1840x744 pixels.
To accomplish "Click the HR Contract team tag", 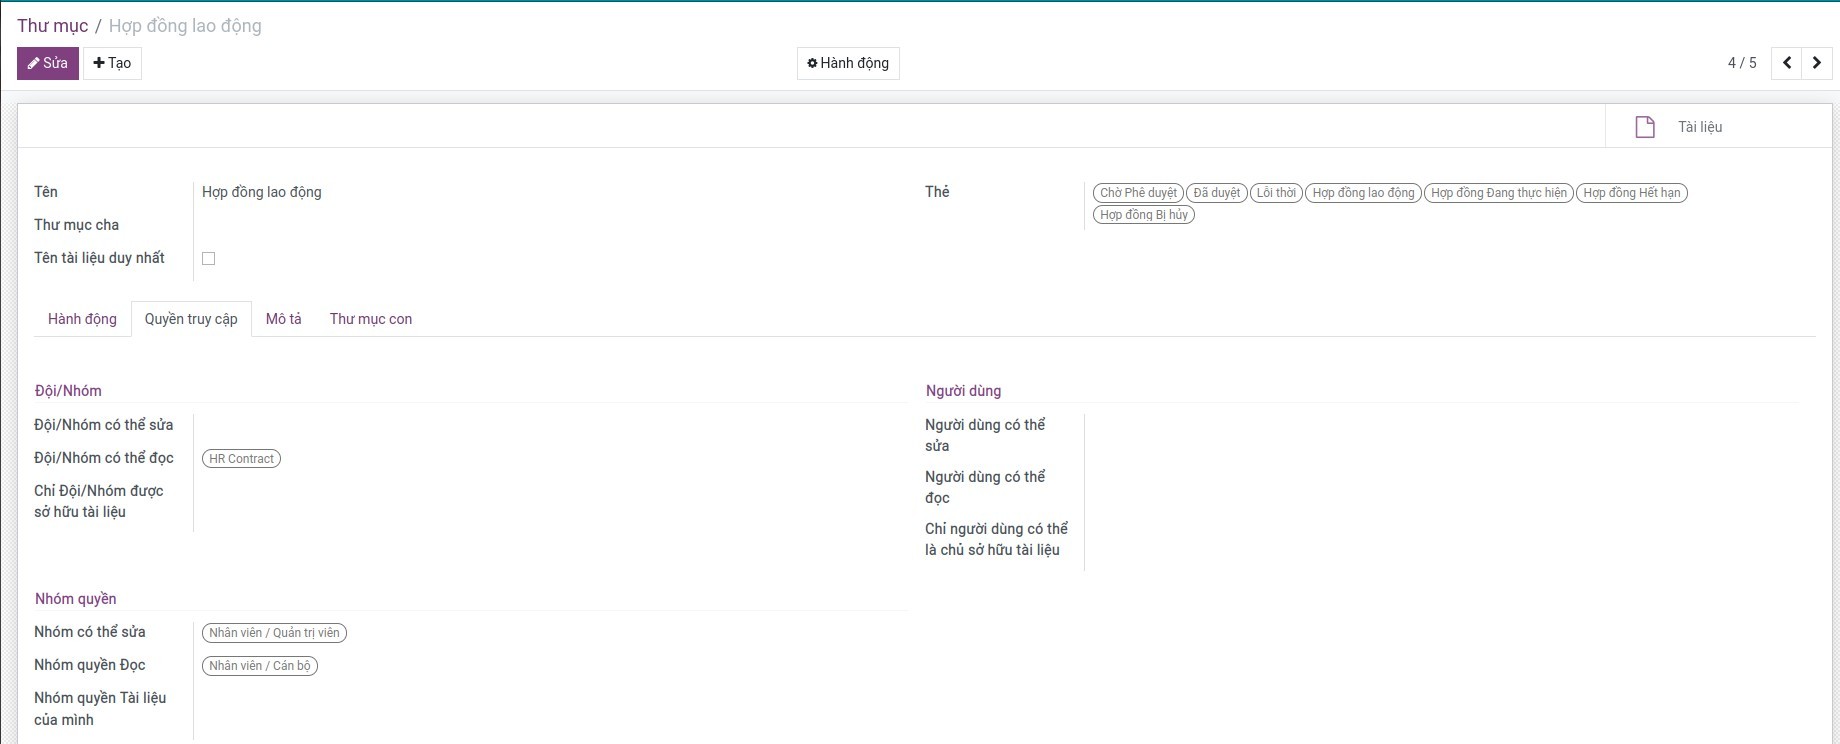I will (241, 459).
